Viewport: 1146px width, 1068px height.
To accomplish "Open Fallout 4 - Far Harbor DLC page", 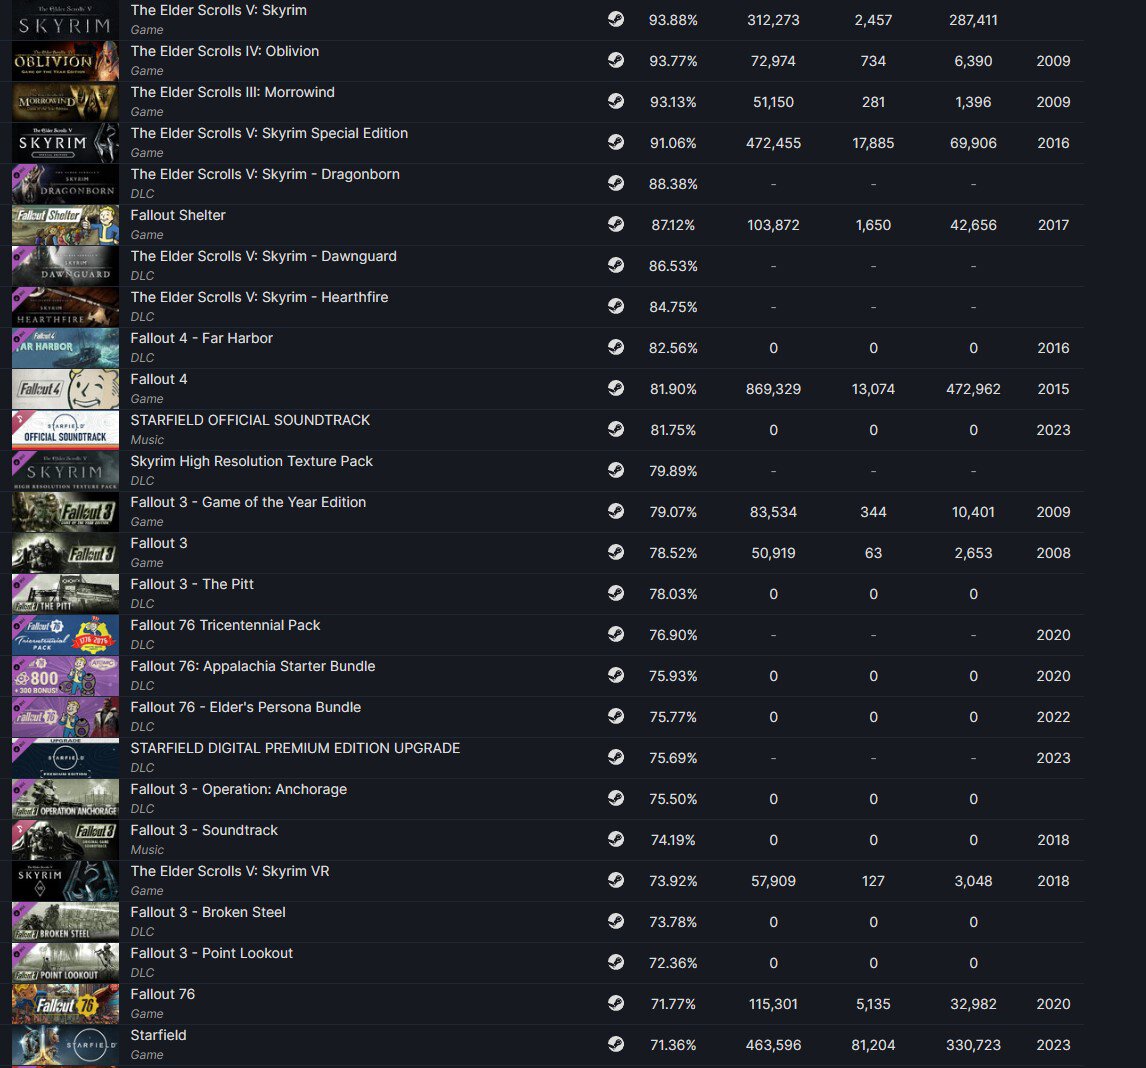I will (201, 338).
